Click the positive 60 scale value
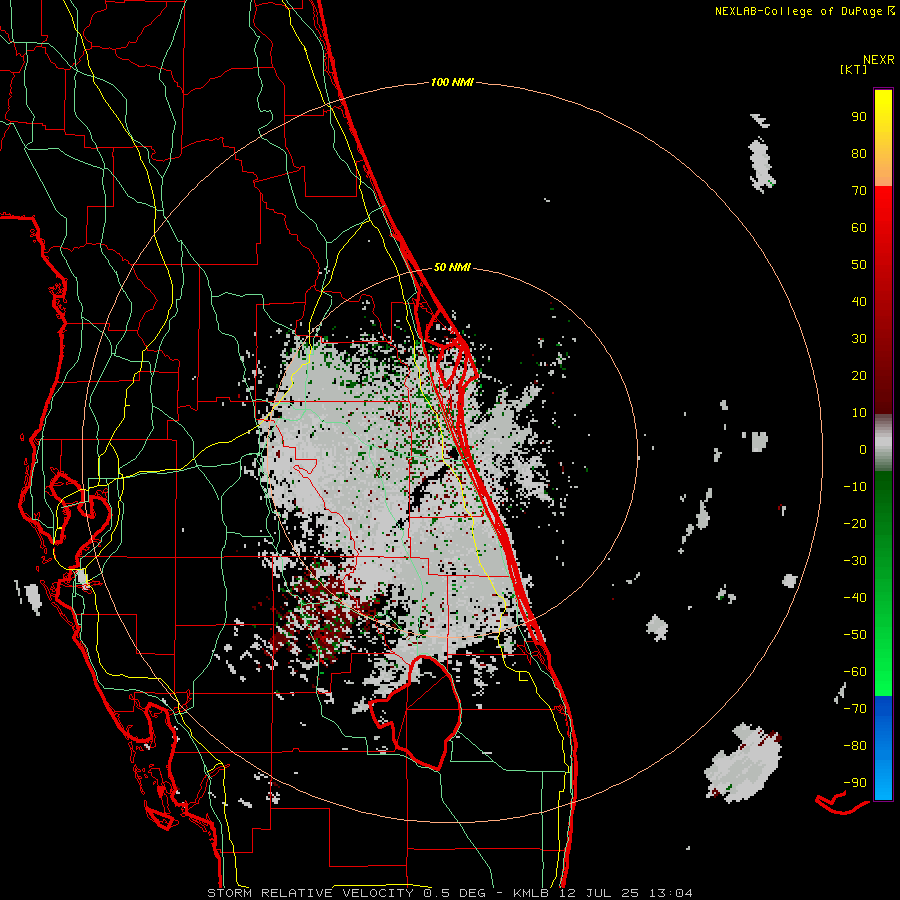This screenshot has height=900, width=900. click(859, 227)
